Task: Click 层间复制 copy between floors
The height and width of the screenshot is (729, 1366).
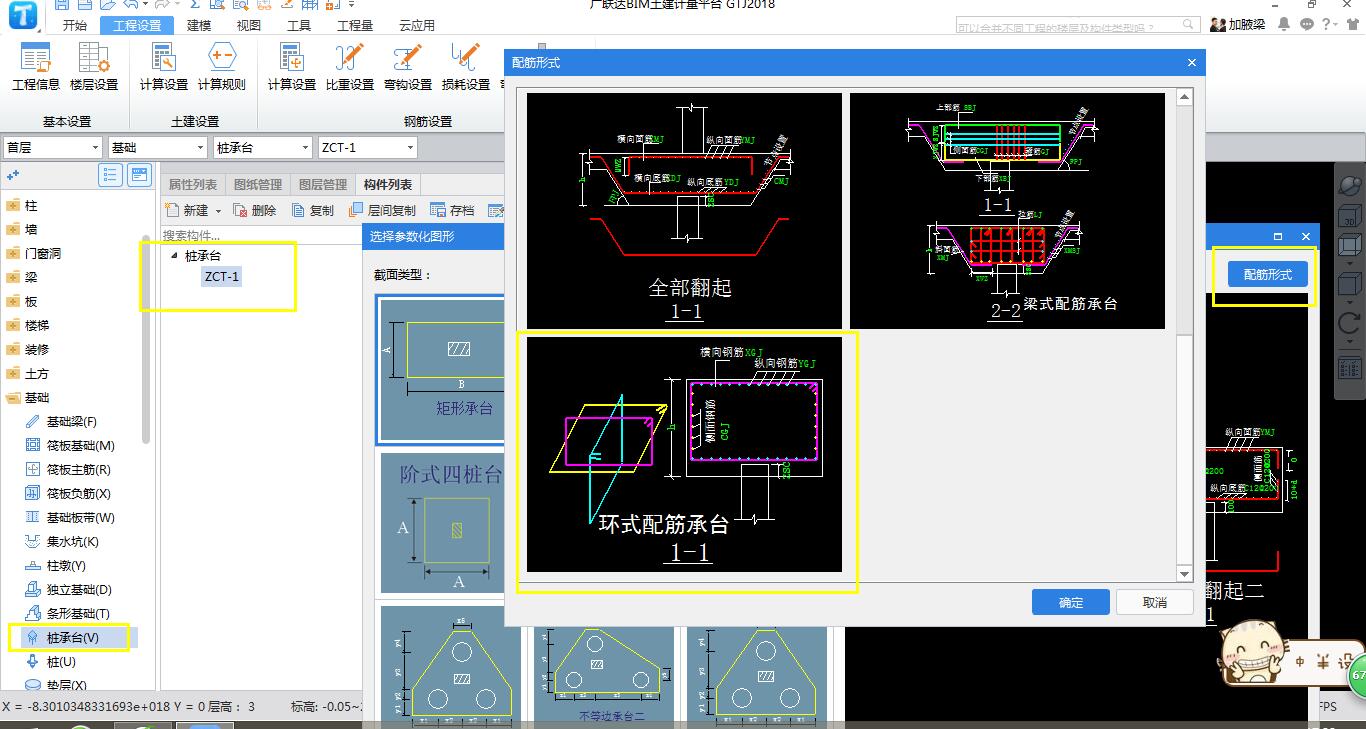Action: 382,210
